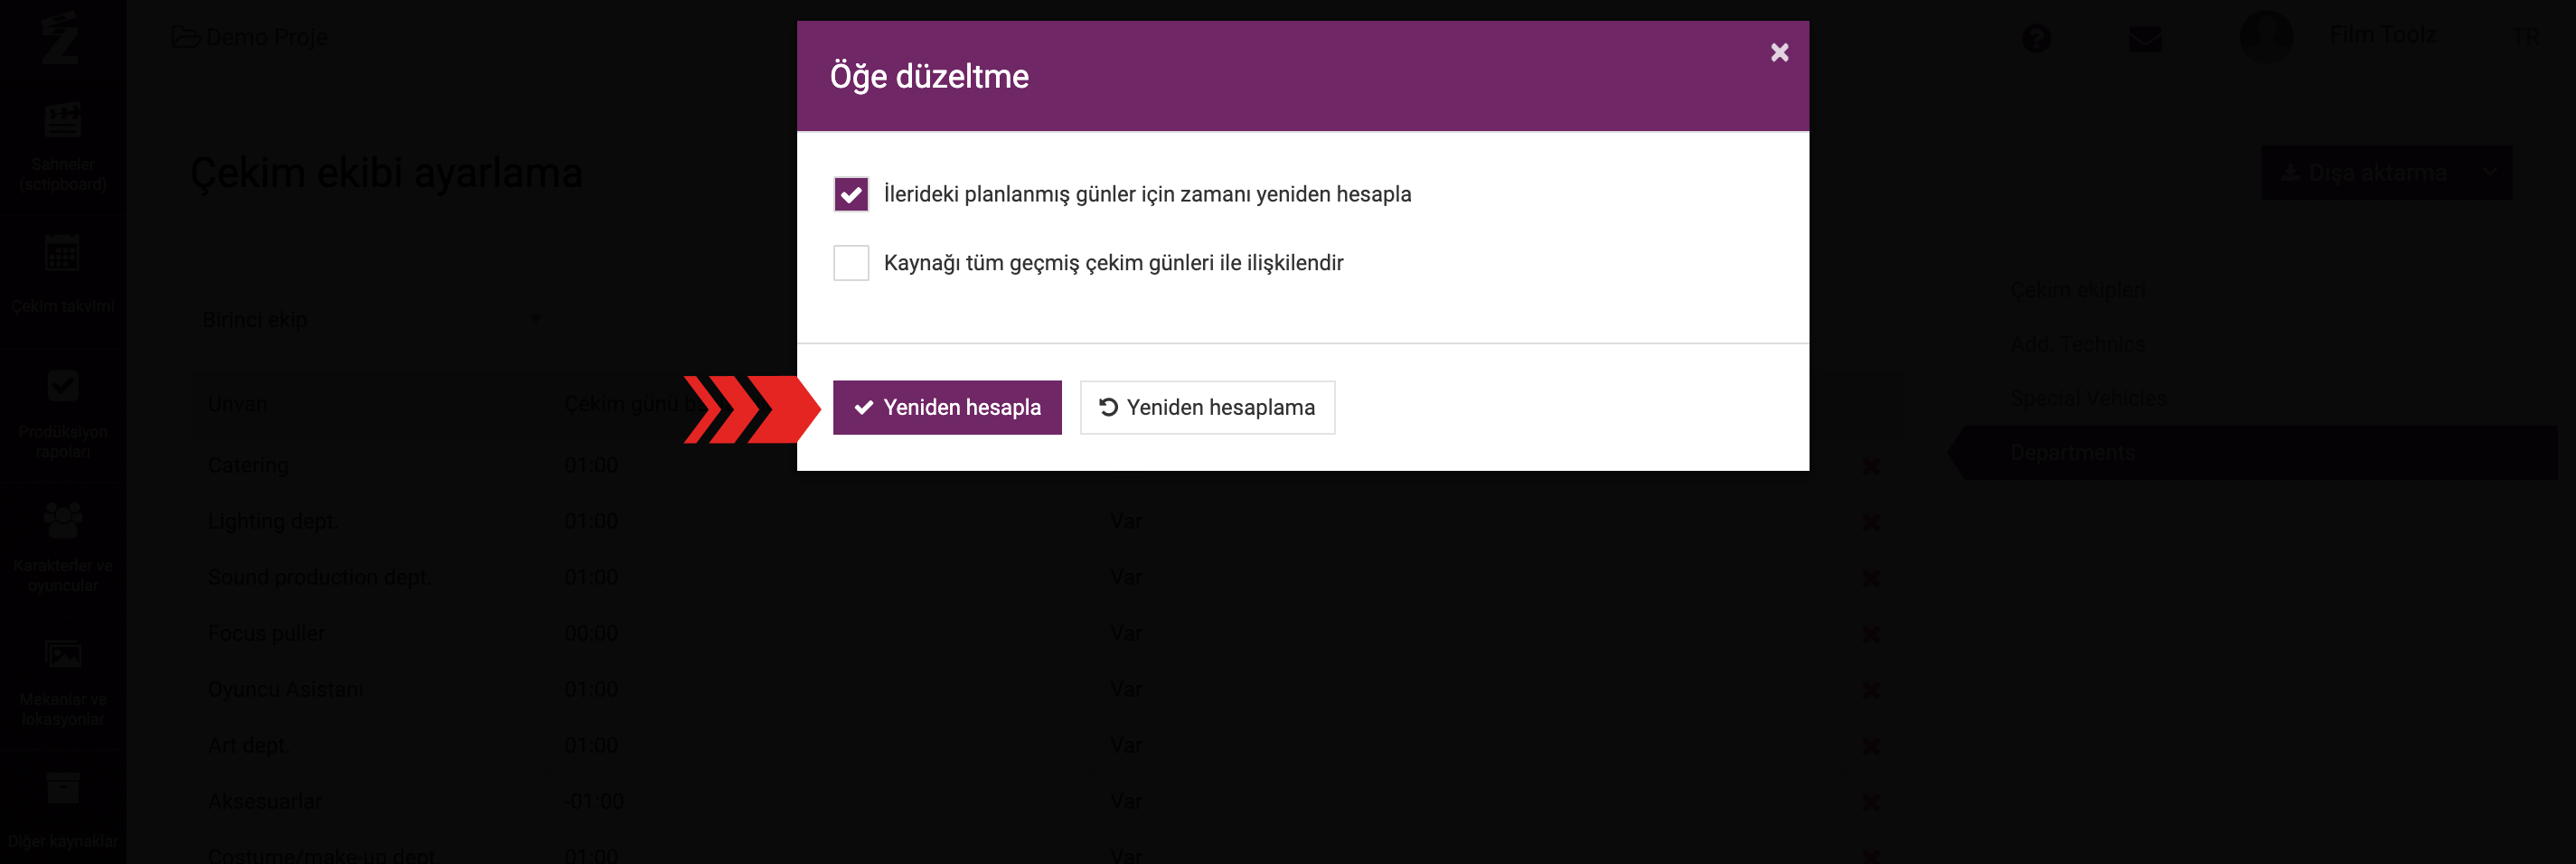
Task: Expand the Dışa aktarma dropdown arrow
Action: (x=2490, y=173)
